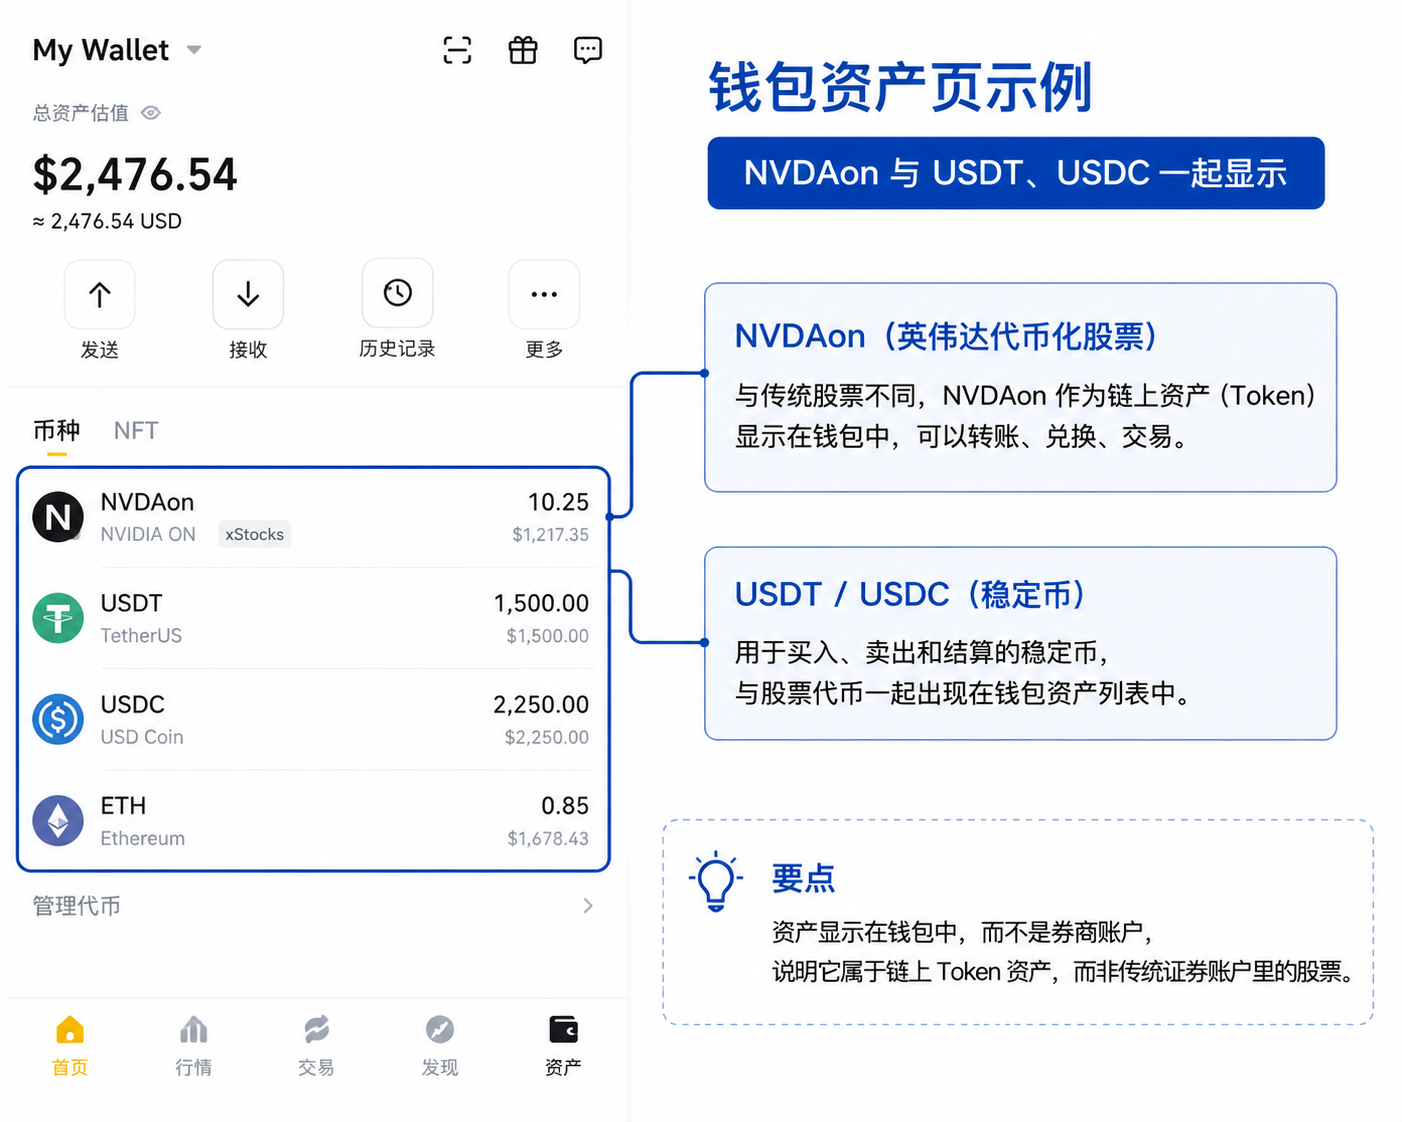Click the NVDAon 与 USDT、USDC 一起显示 banner
Screen dimensions: 1402x1122
[x=1016, y=173]
